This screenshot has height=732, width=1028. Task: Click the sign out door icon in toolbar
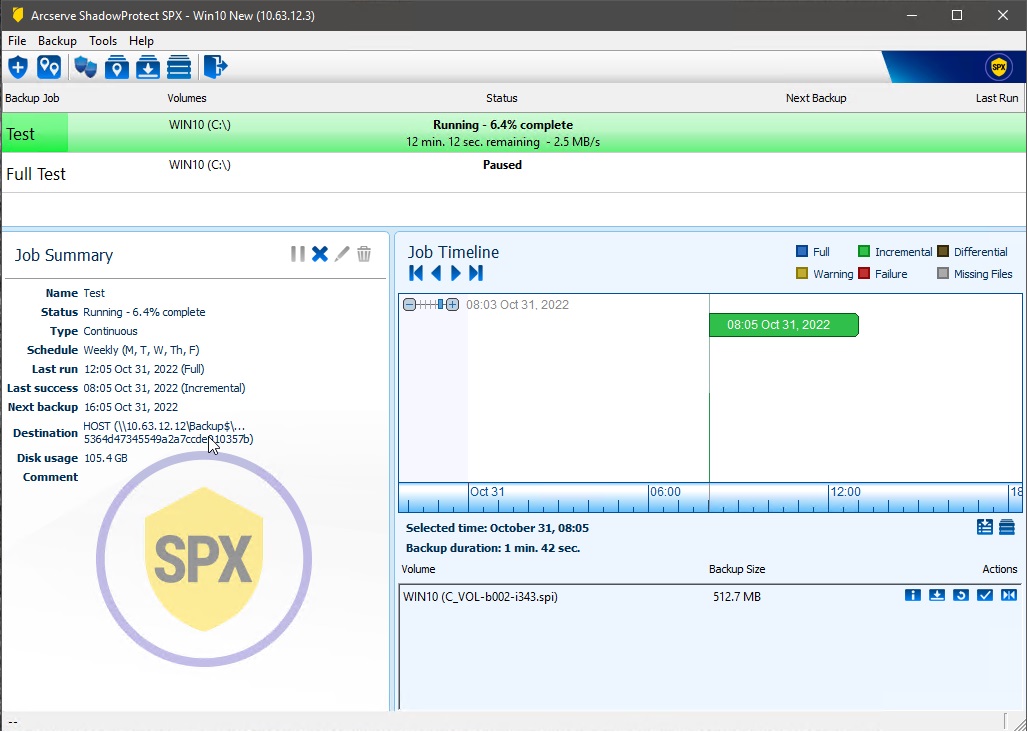pos(215,67)
